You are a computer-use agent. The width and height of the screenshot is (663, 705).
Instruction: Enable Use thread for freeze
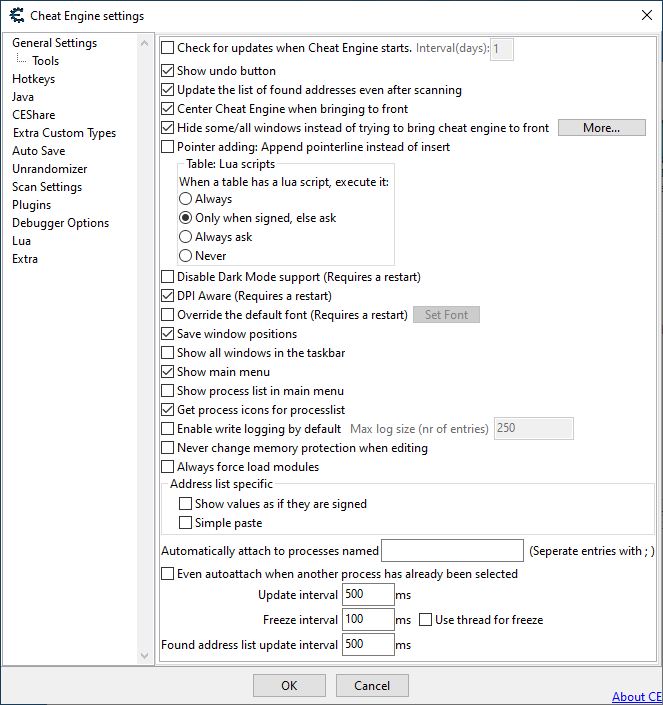425,620
